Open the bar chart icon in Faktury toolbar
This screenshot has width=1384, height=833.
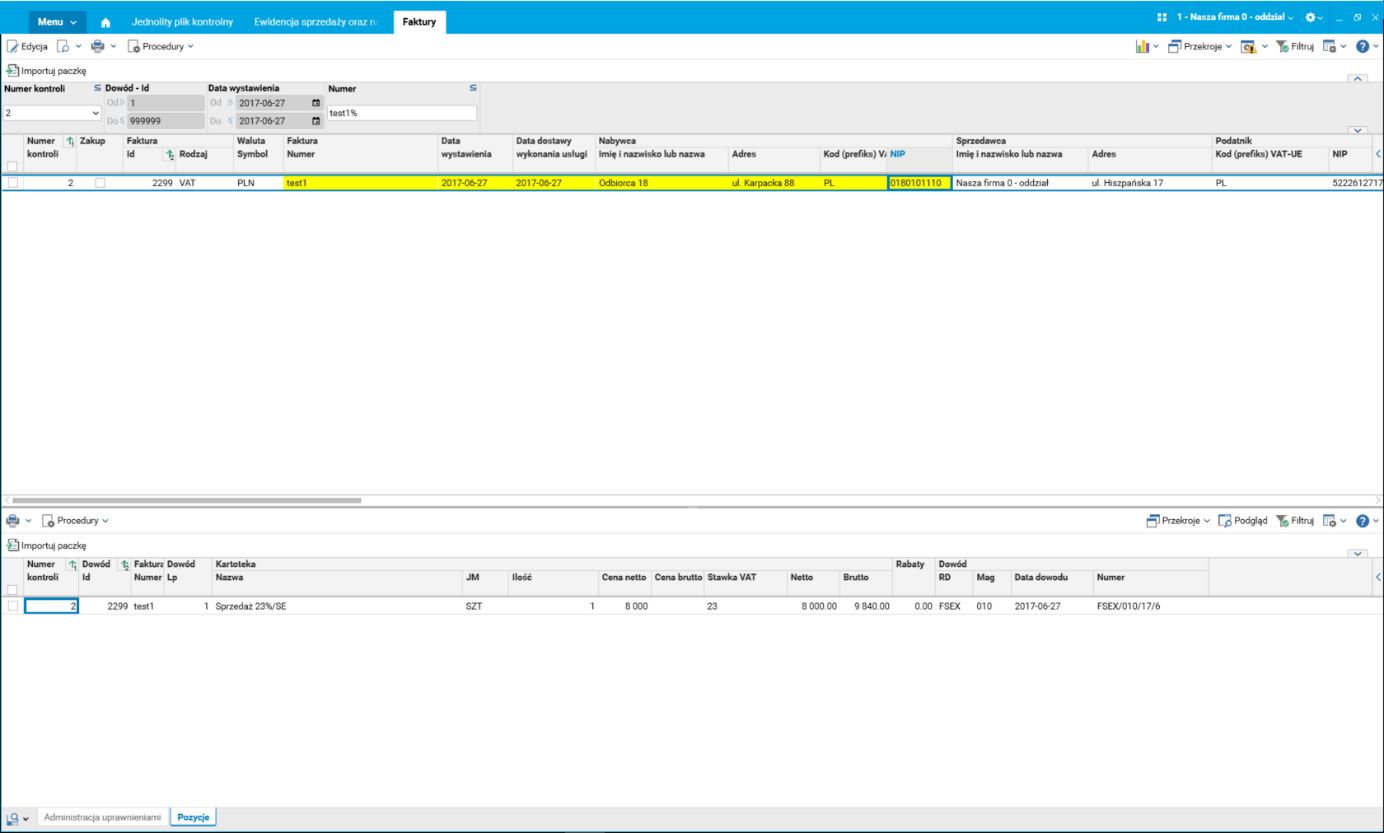pos(1142,46)
